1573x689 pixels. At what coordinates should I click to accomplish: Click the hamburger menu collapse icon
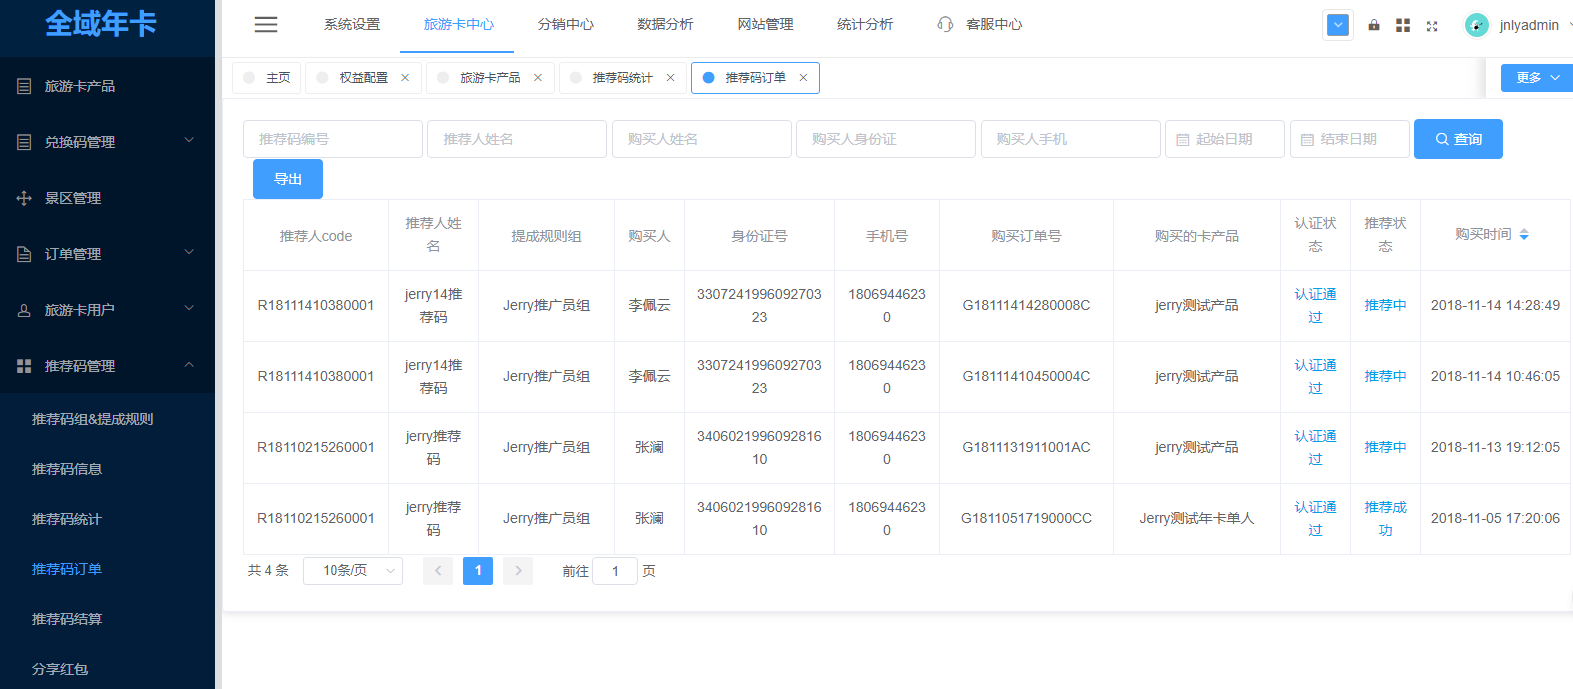point(266,25)
